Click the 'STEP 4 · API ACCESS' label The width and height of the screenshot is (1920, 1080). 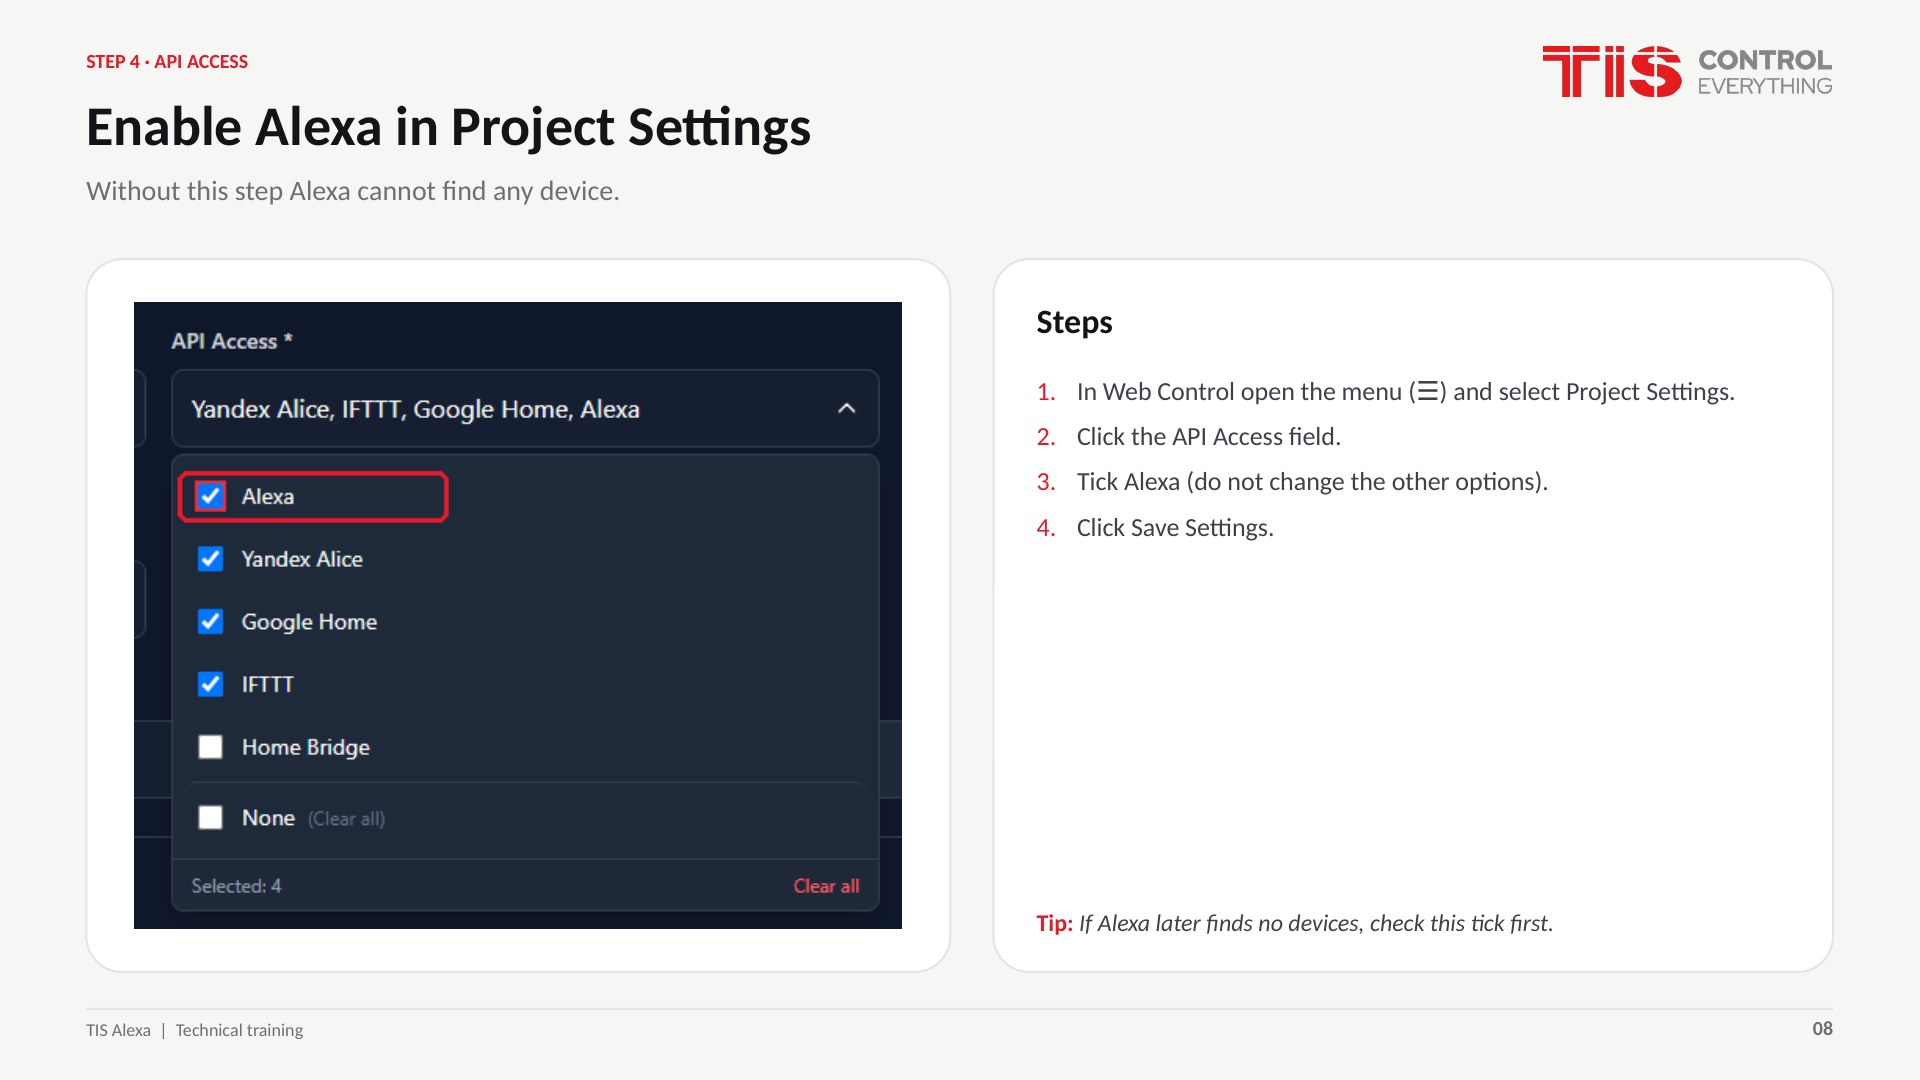coord(167,62)
